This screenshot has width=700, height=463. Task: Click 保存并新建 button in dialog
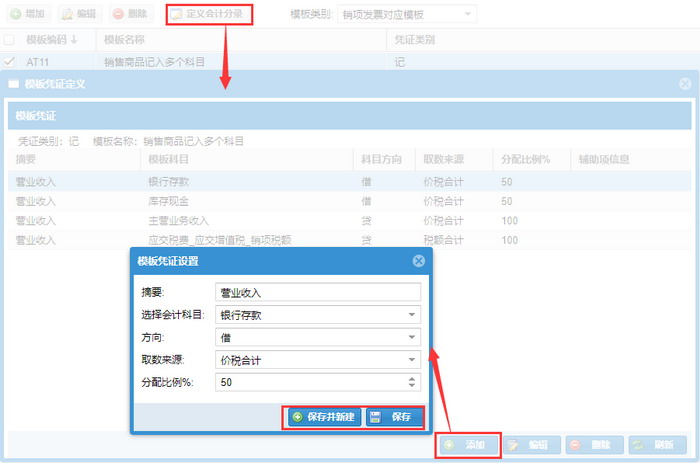coord(322,416)
